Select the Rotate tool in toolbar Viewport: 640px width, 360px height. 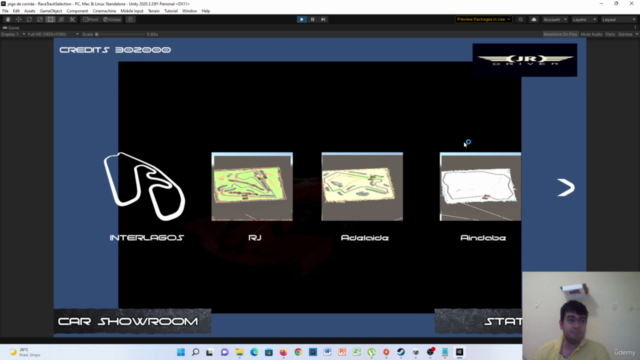(29, 19)
